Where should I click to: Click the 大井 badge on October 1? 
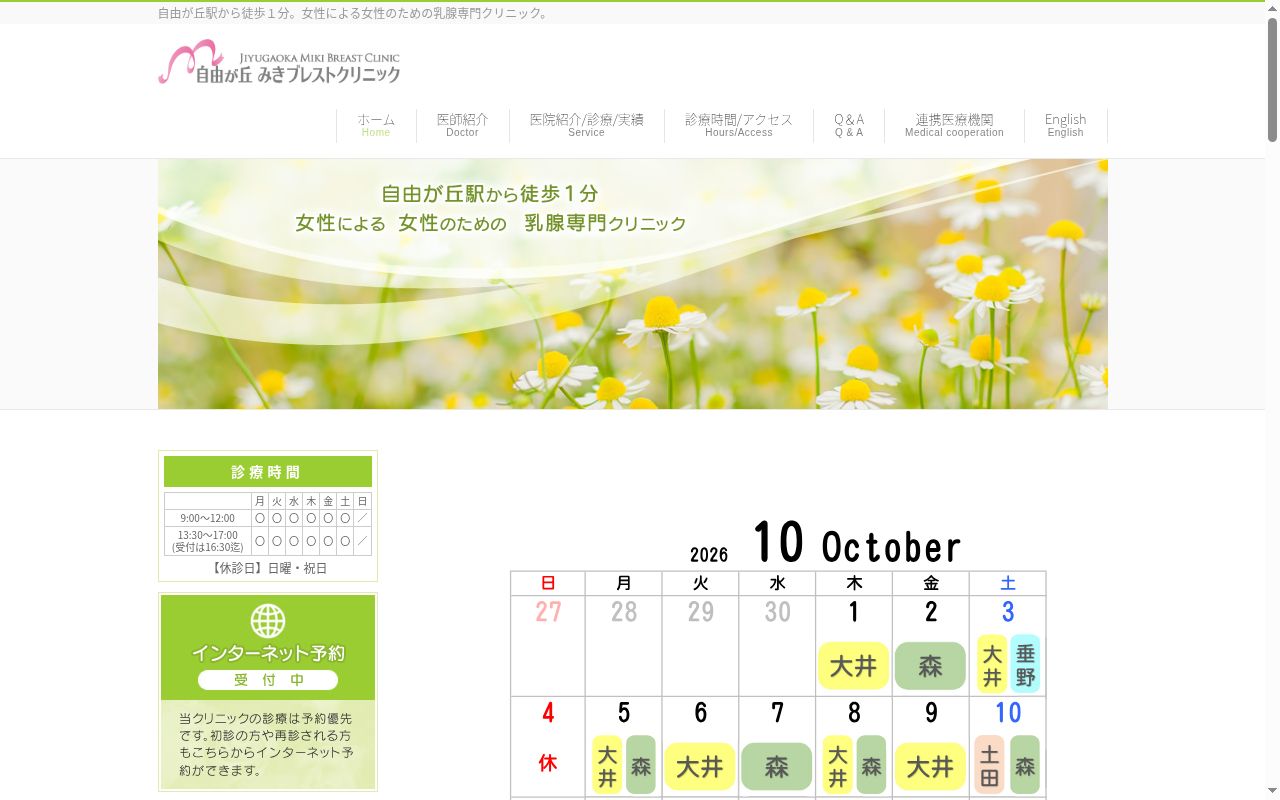pos(853,666)
